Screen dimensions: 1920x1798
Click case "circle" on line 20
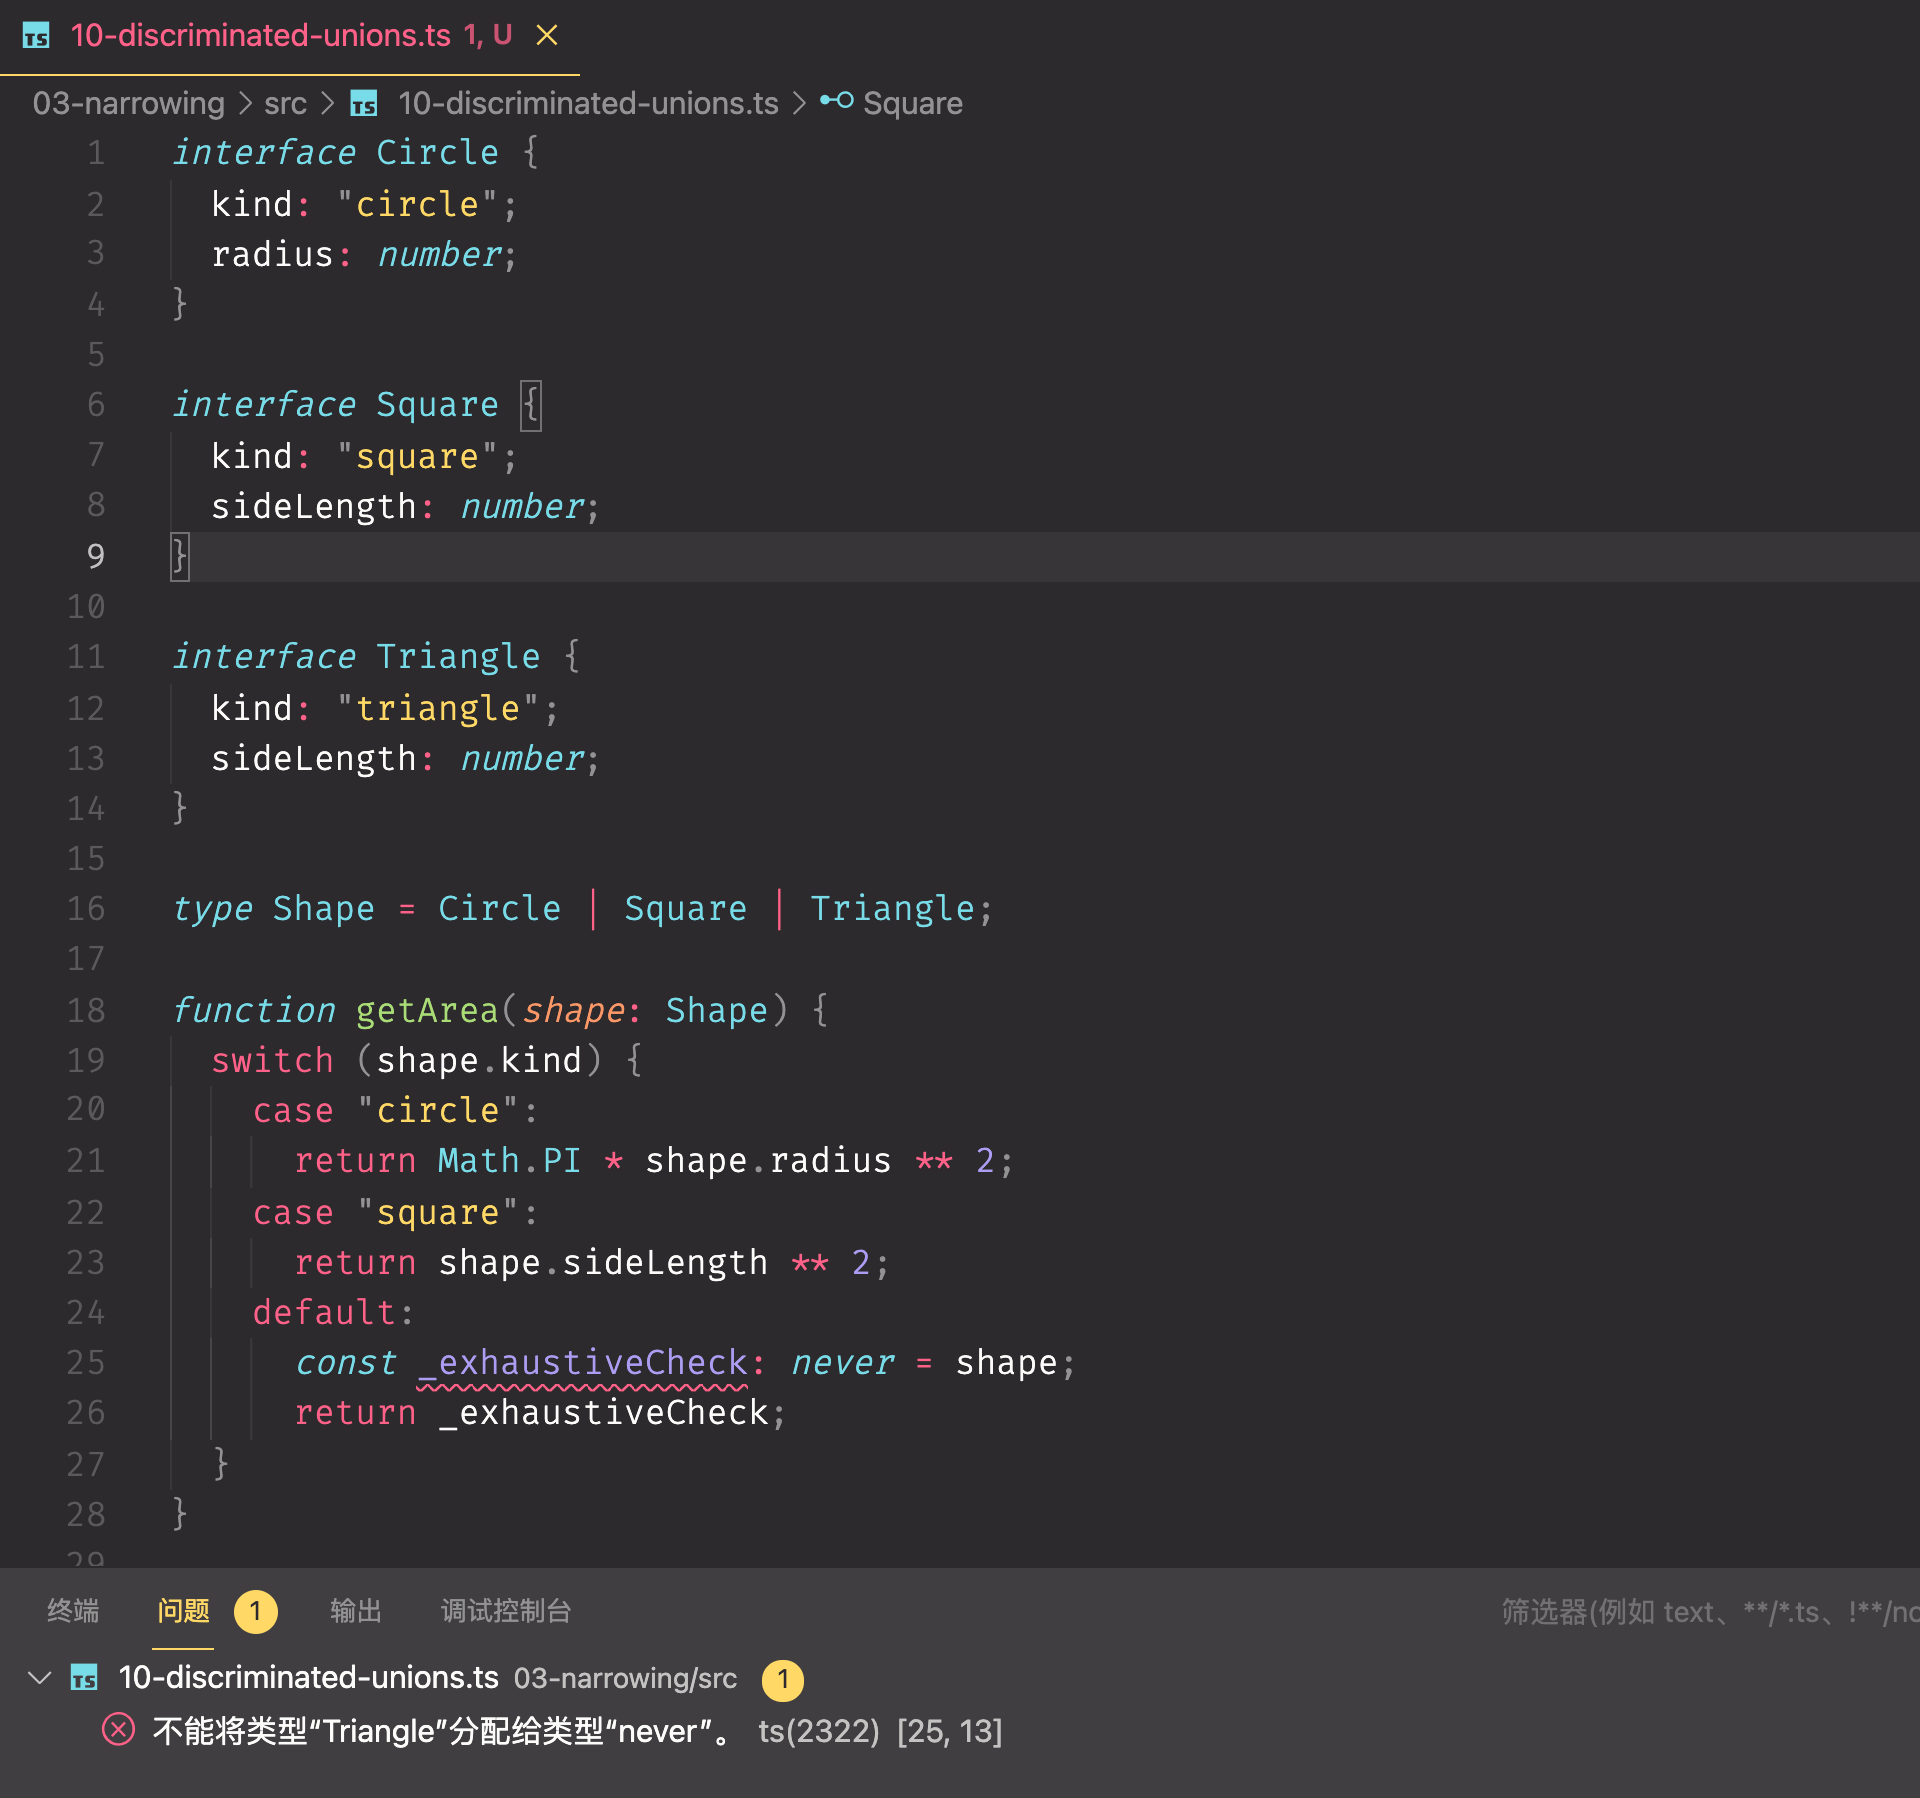click(386, 1111)
